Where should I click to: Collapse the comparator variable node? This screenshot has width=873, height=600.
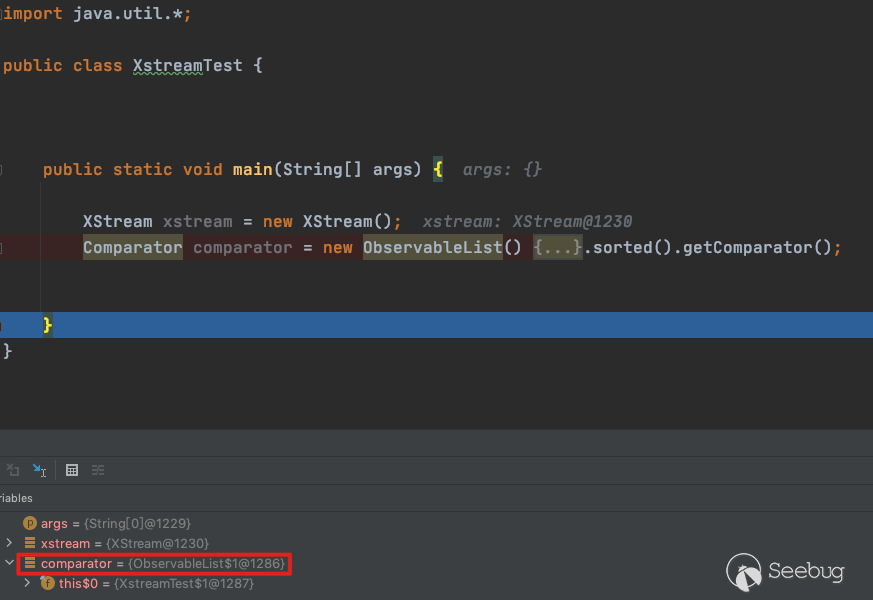pyautogui.click(x=9, y=563)
